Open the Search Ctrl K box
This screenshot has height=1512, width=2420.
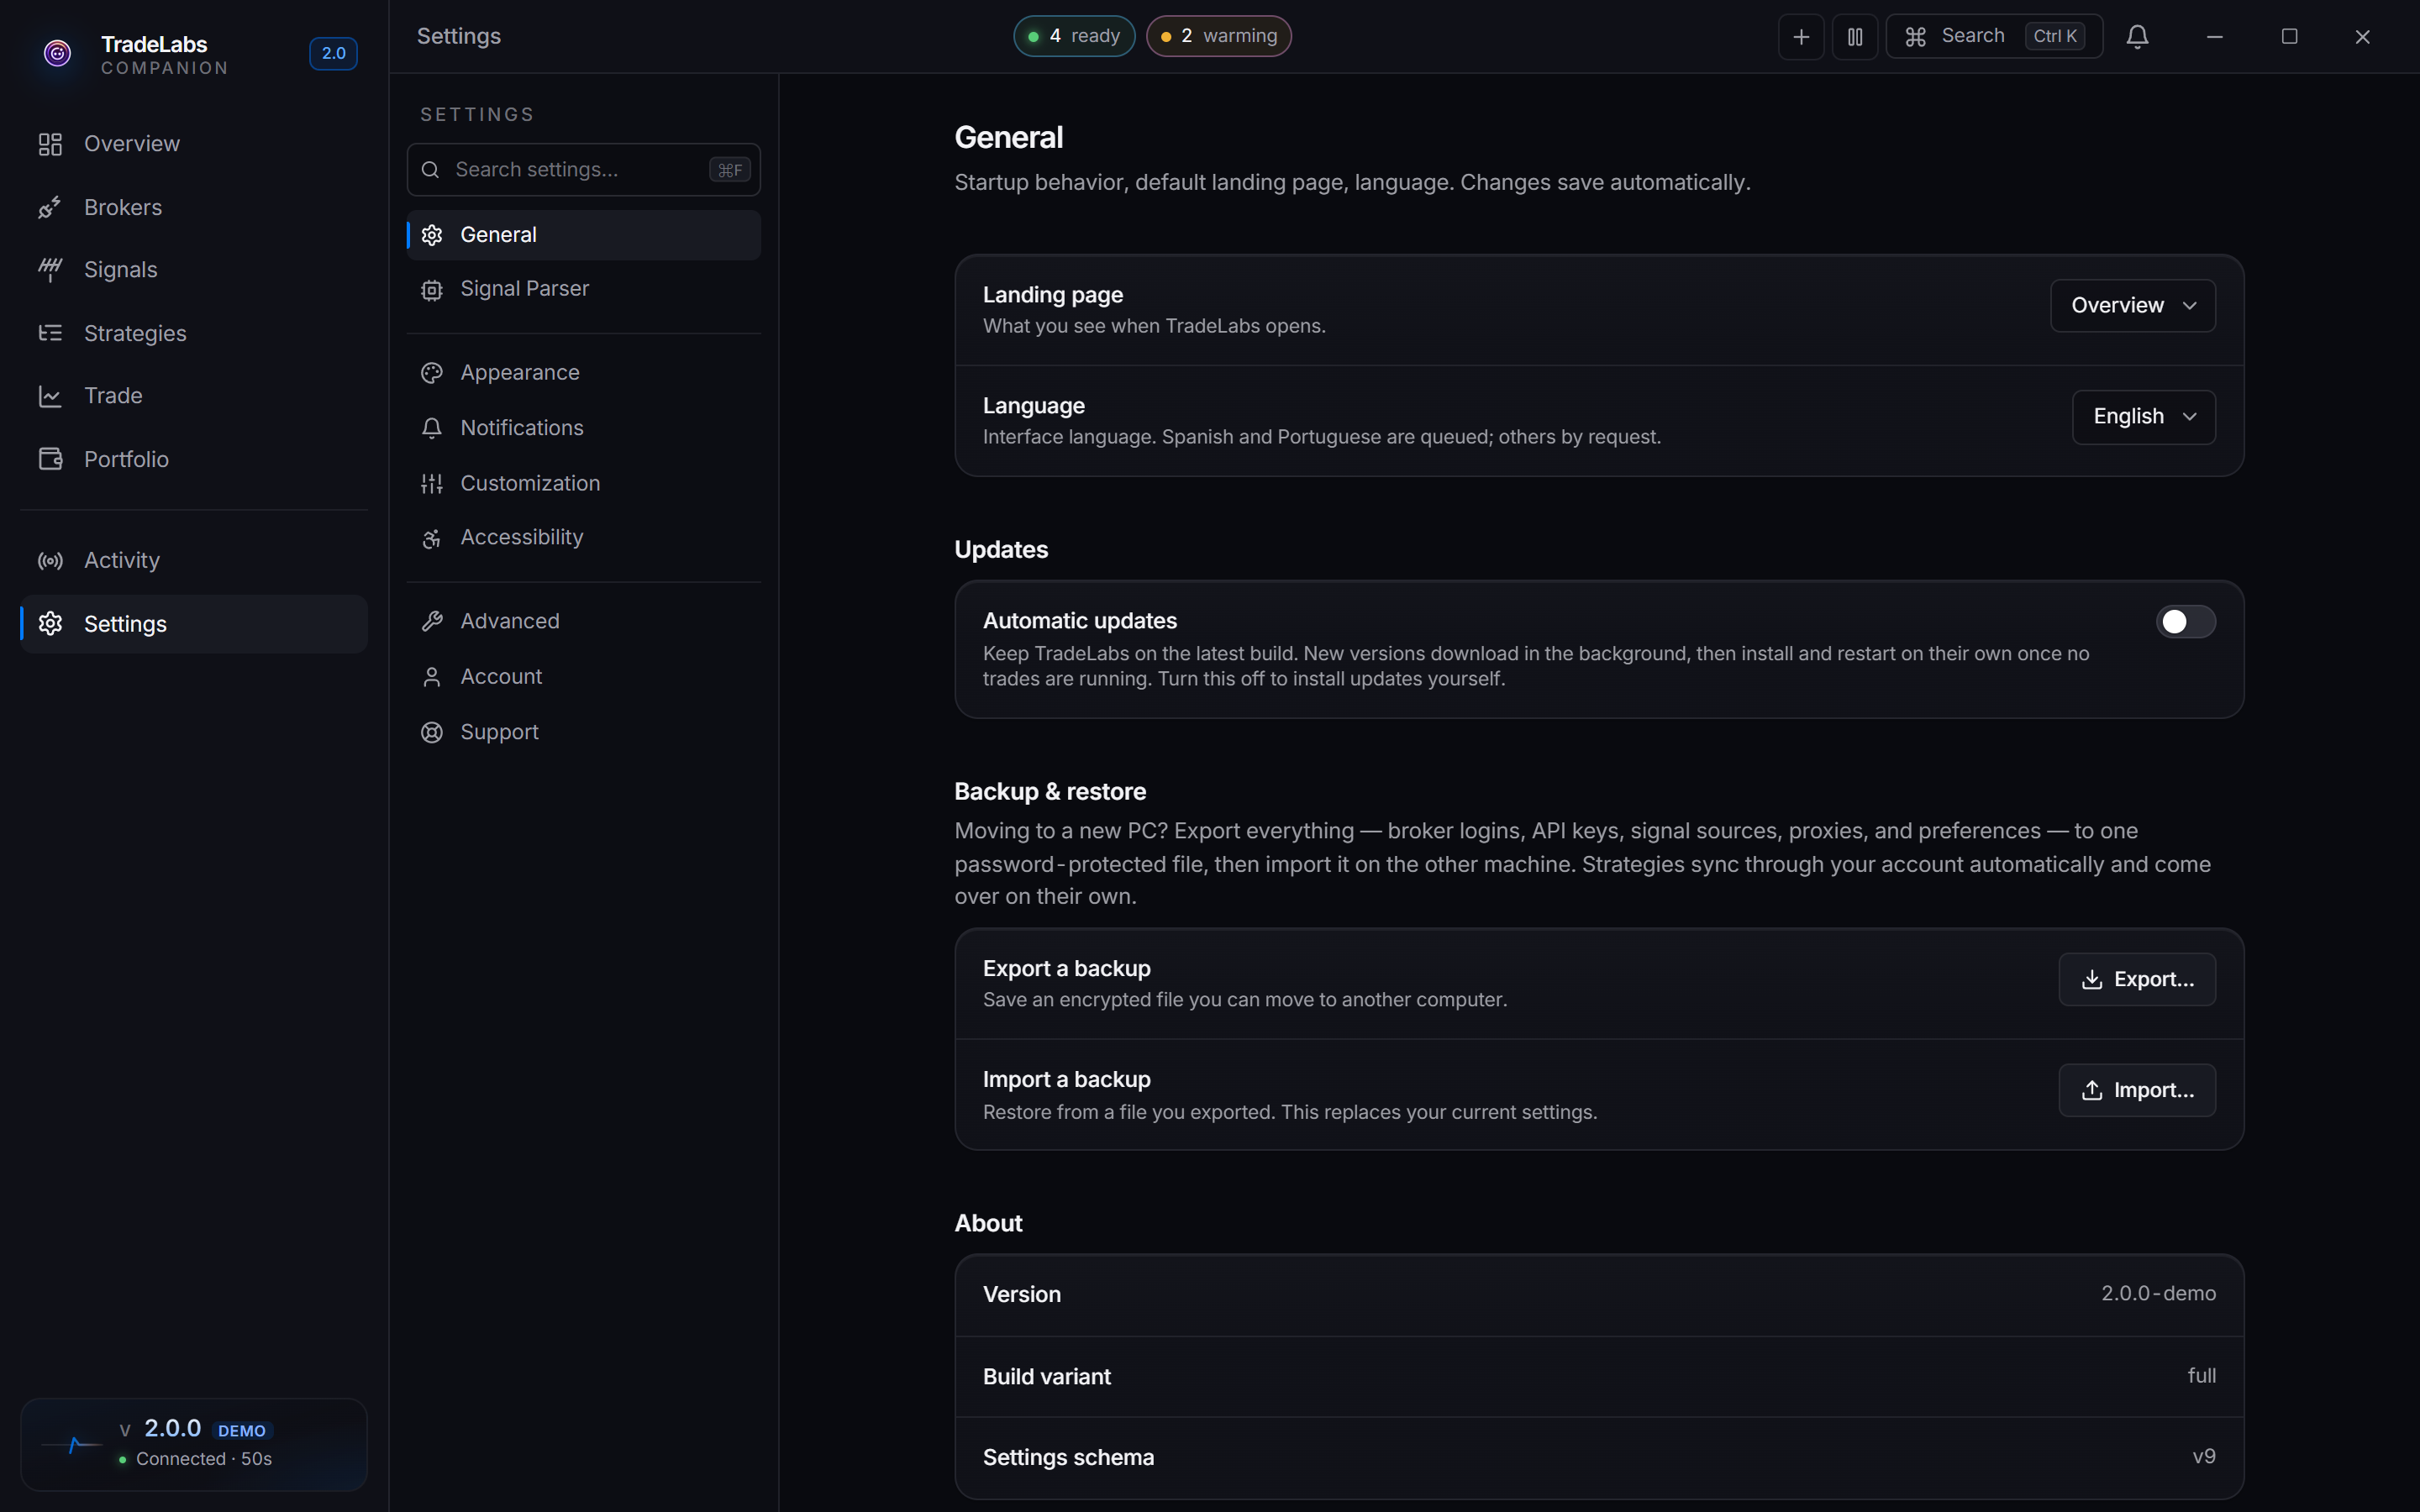[1994, 37]
